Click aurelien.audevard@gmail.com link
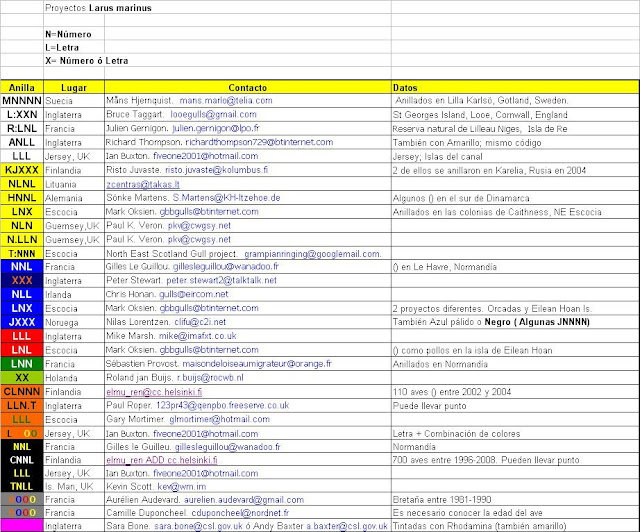 244,500
